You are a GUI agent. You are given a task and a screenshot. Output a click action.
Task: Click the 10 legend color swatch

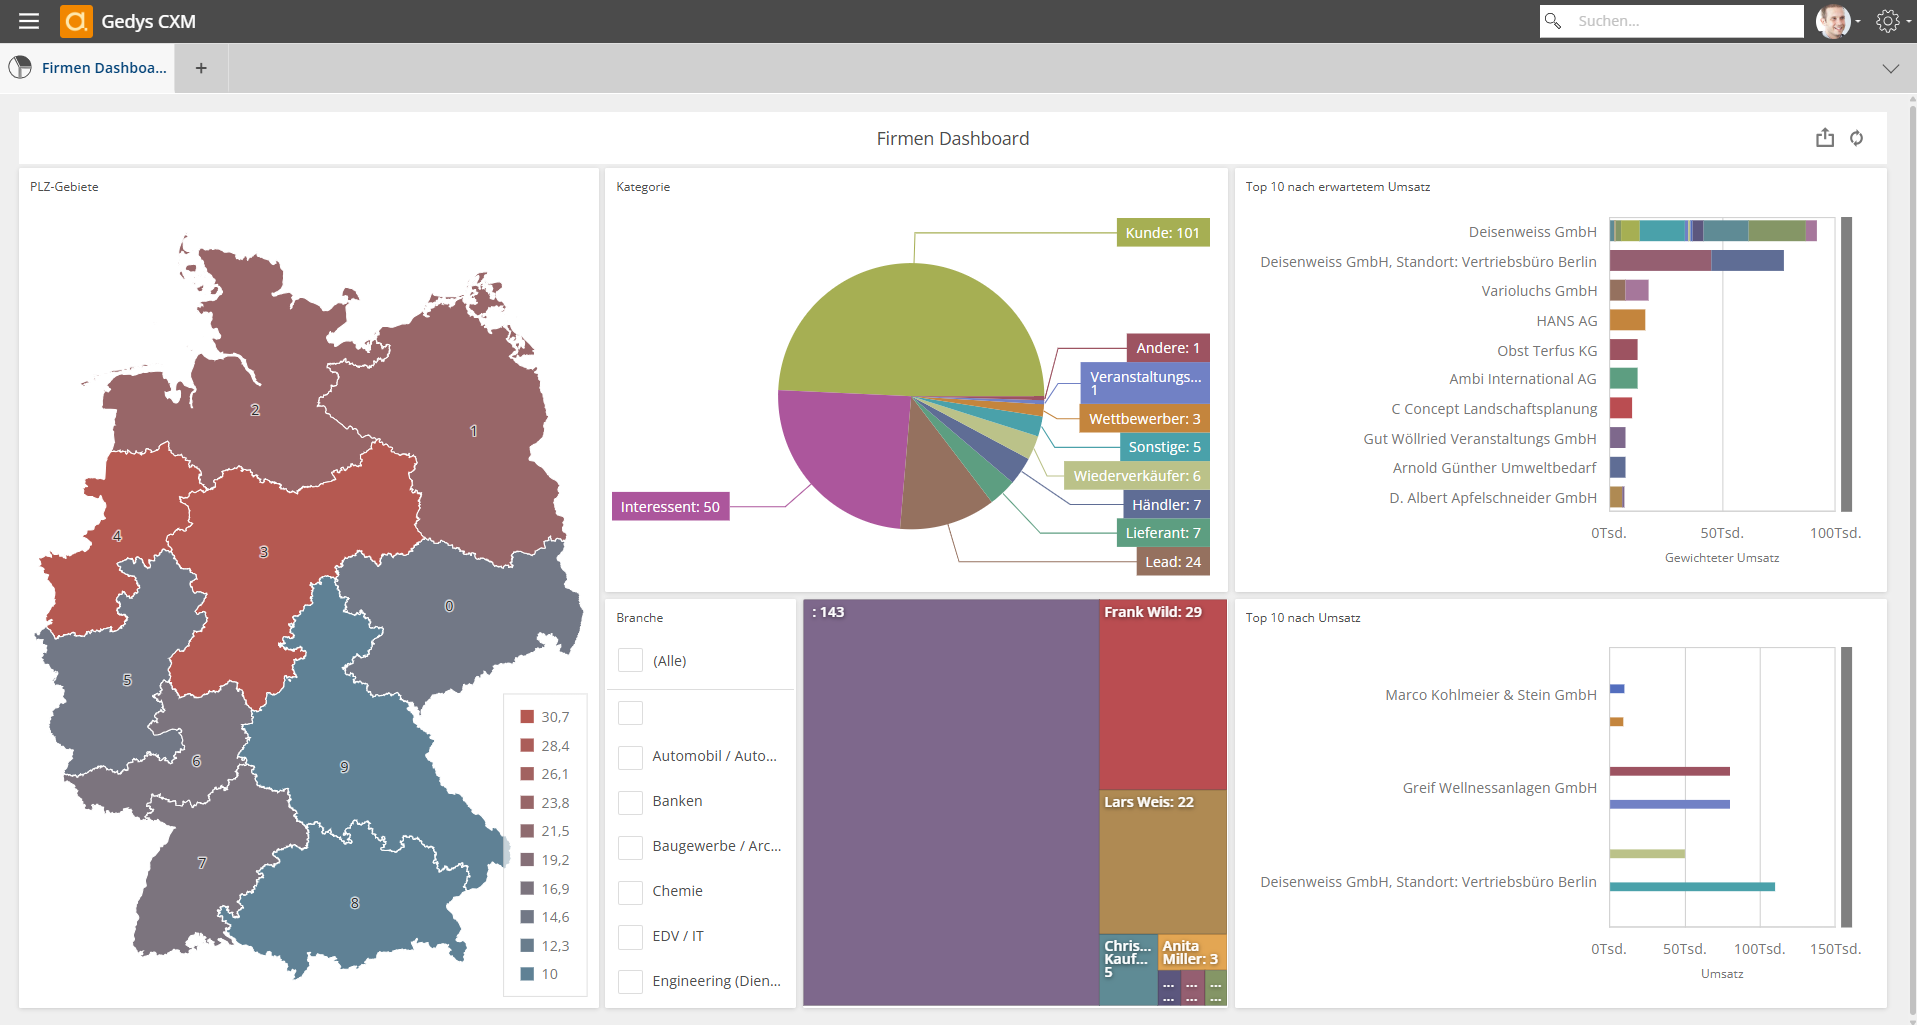click(x=527, y=973)
